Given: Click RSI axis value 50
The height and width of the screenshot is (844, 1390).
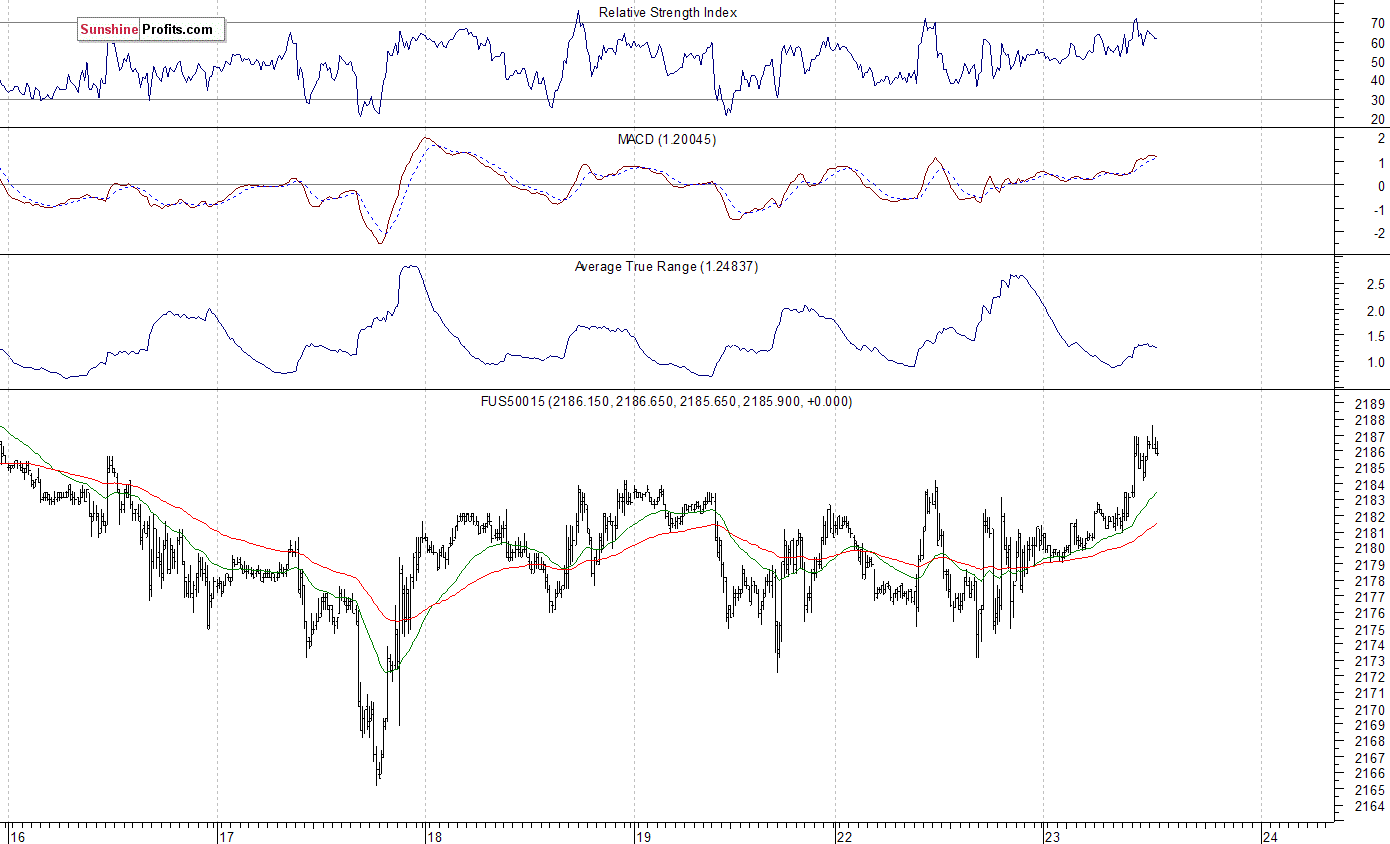Looking at the screenshot, I should pyautogui.click(x=1377, y=62).
